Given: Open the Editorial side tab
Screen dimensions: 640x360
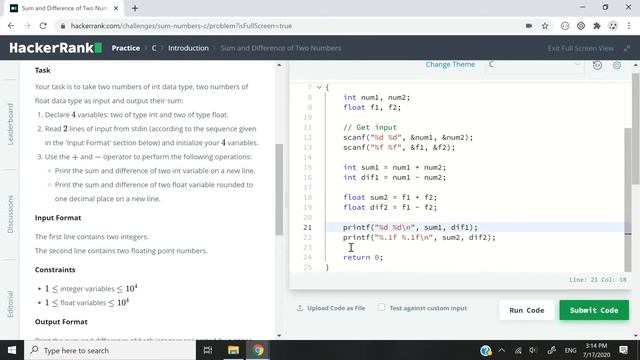Looking at the screenshot, I should [x=10, y=304].
